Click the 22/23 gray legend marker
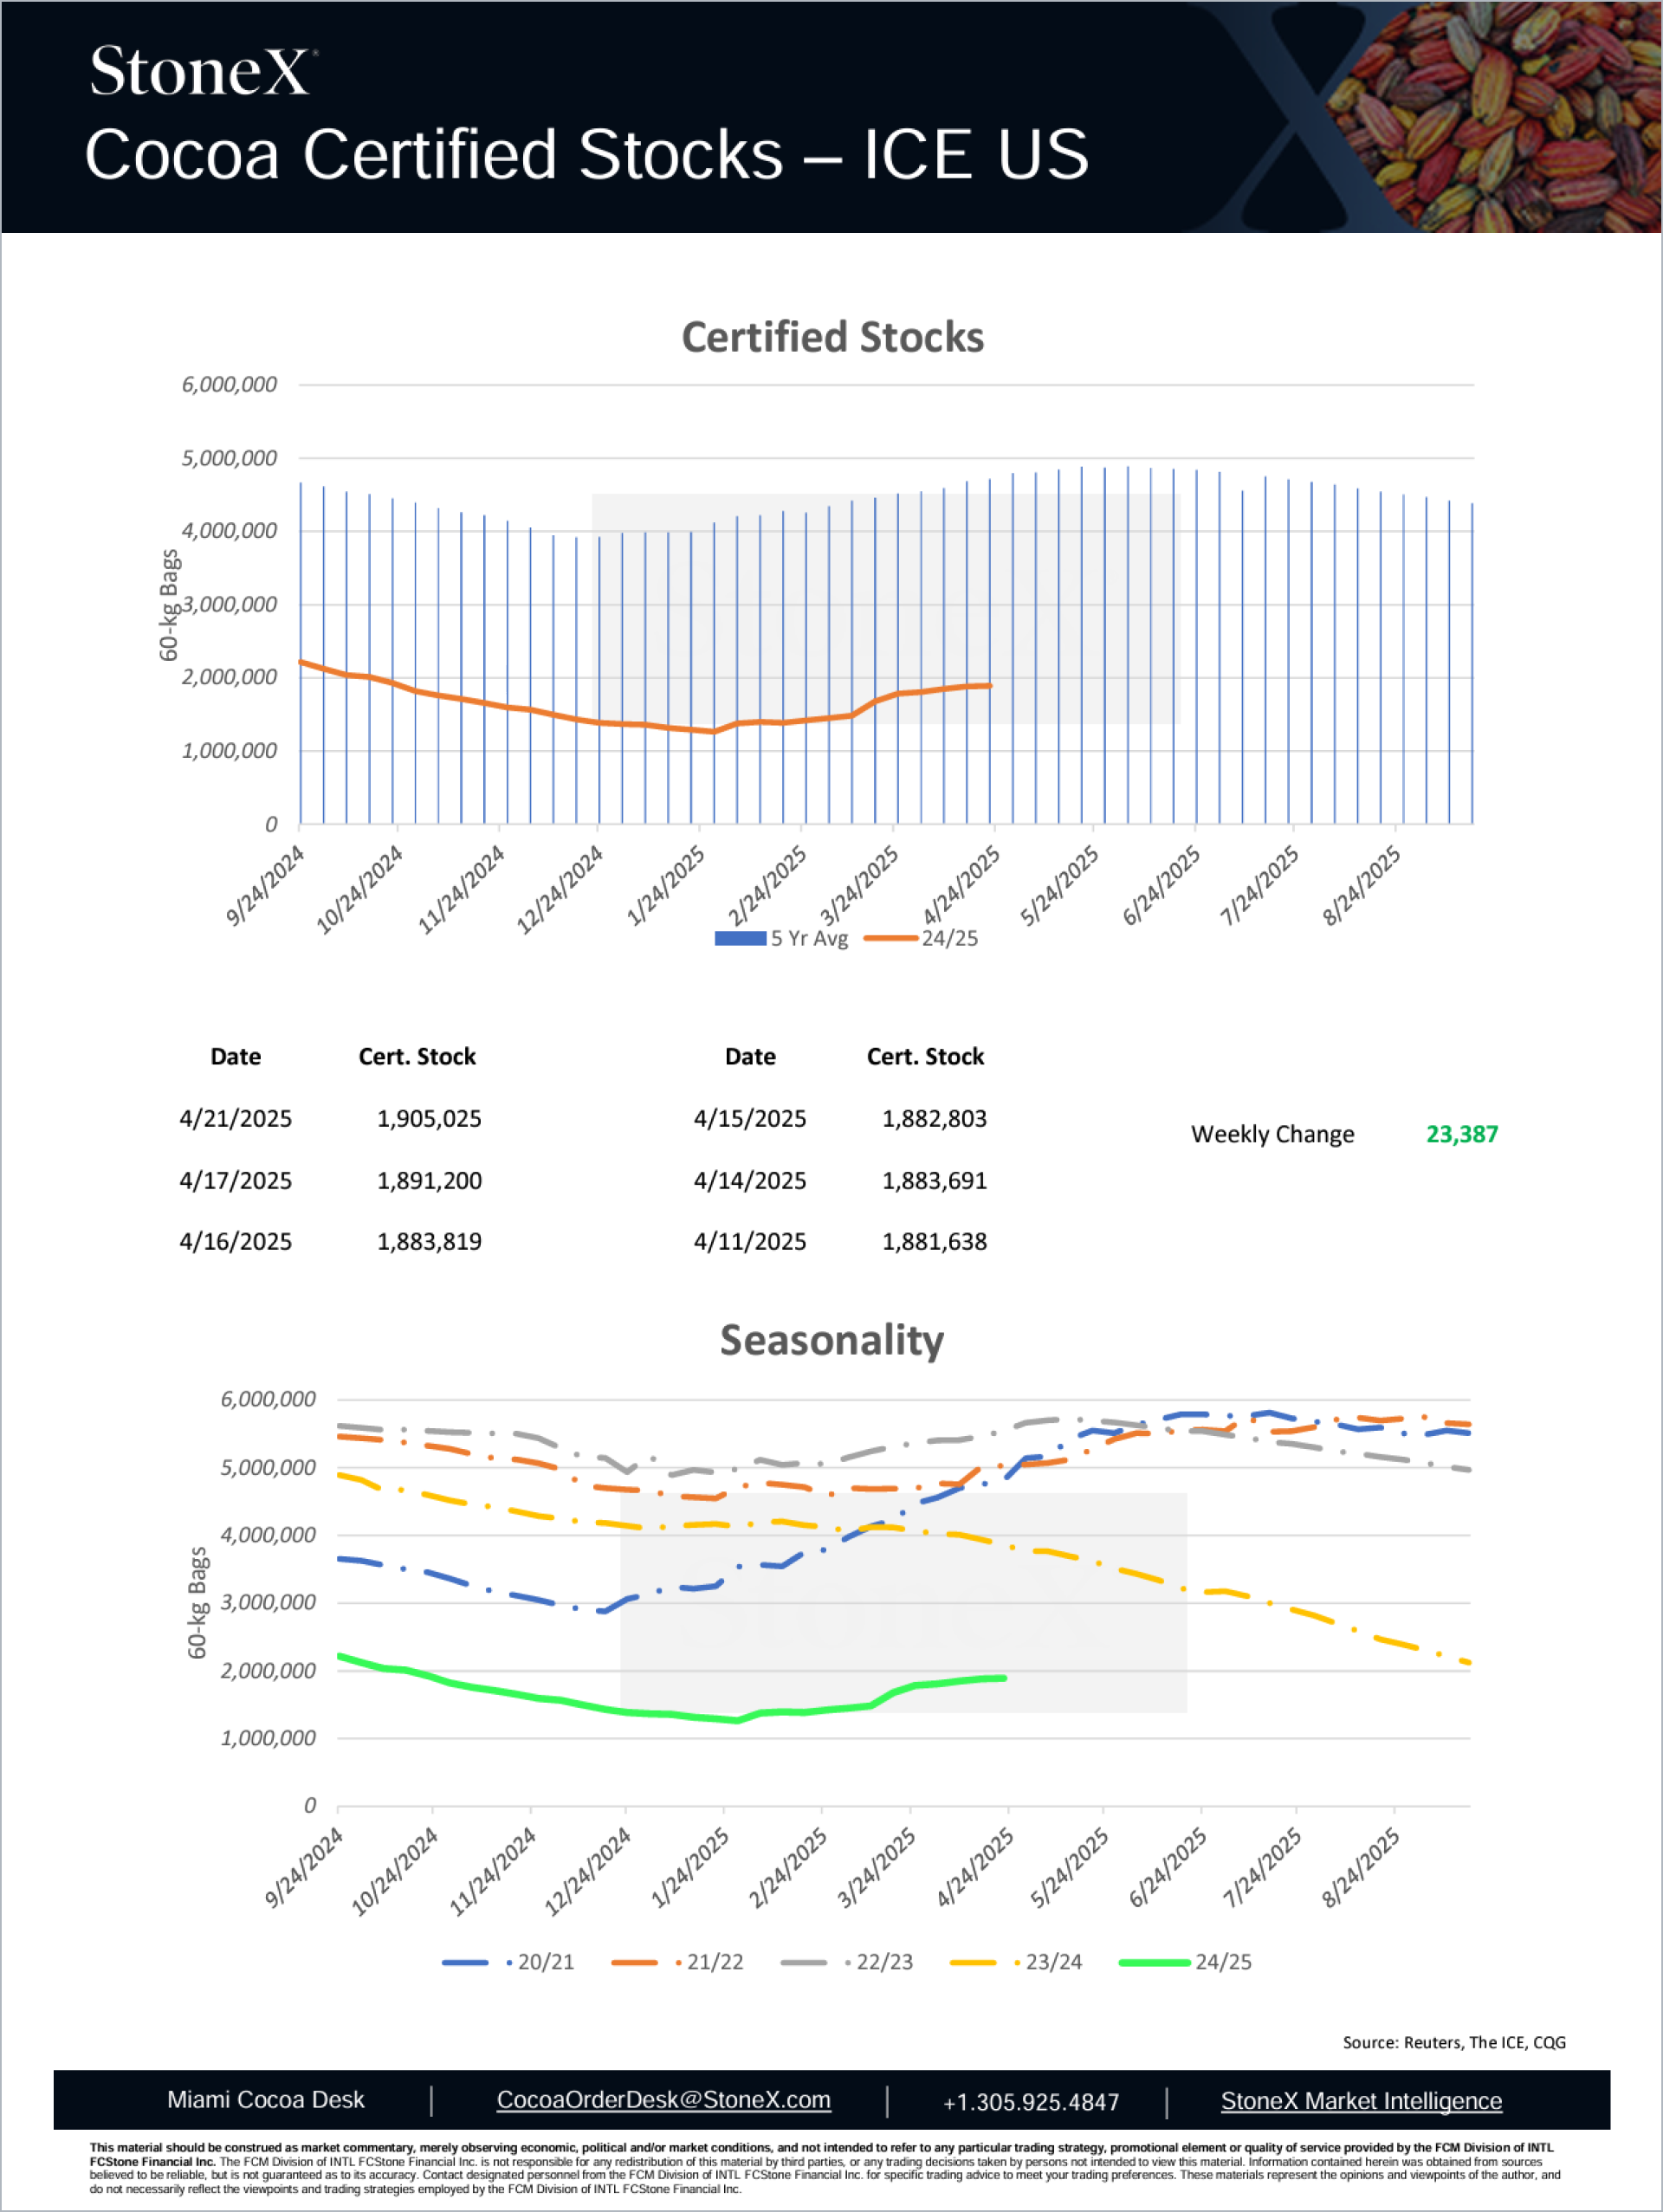 (x=803, y=1962)
